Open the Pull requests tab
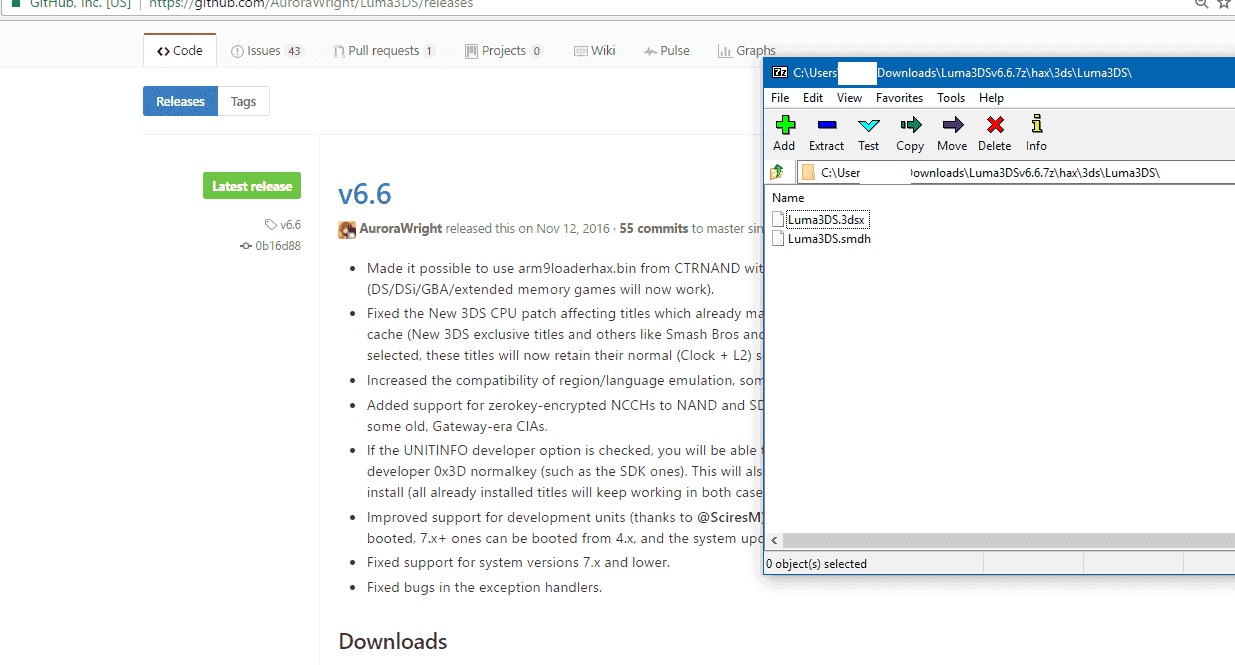The height and width of the screenshot is (665, 1235). pos(385,51)
